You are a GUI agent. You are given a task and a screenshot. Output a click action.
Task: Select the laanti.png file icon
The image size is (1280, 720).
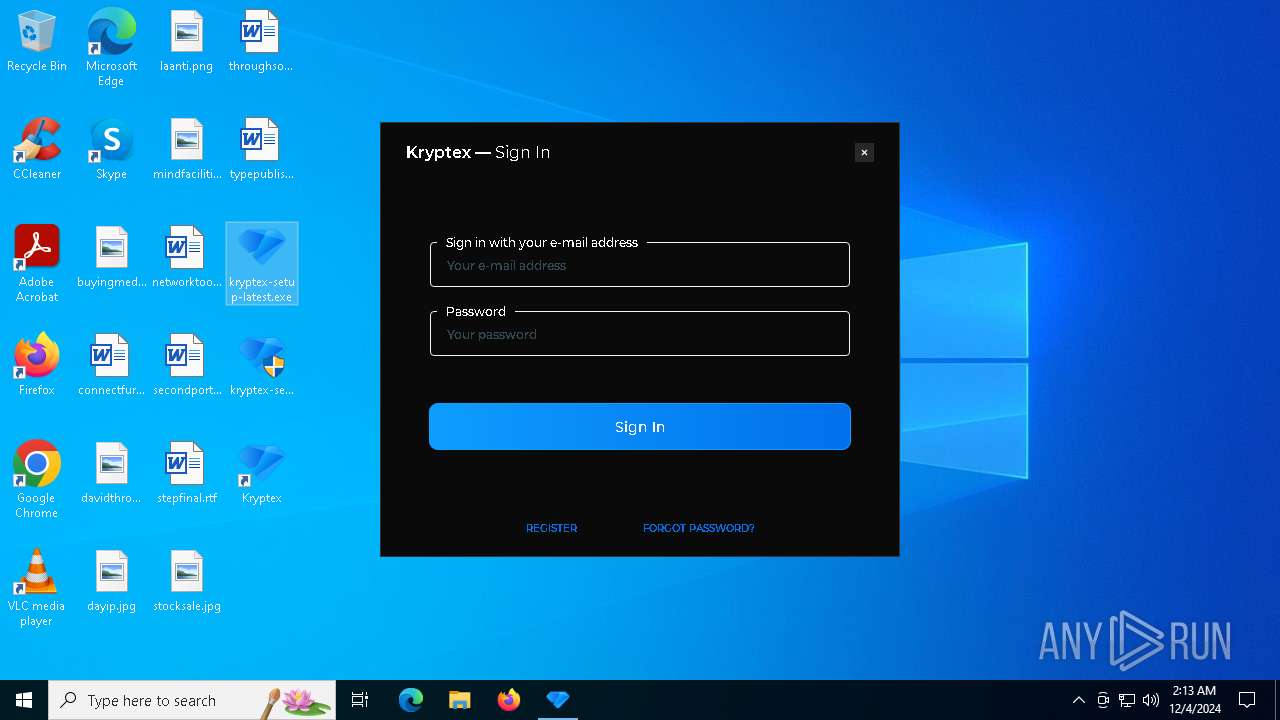point(186,42)
